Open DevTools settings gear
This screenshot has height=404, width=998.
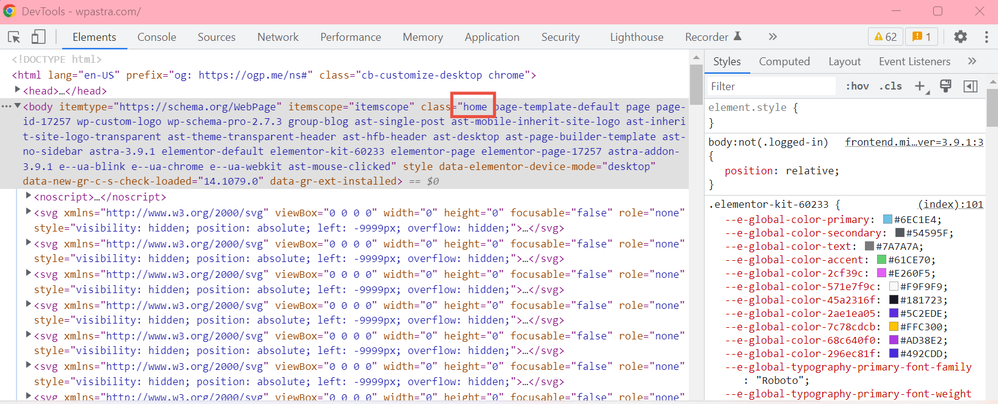(960, 37)
